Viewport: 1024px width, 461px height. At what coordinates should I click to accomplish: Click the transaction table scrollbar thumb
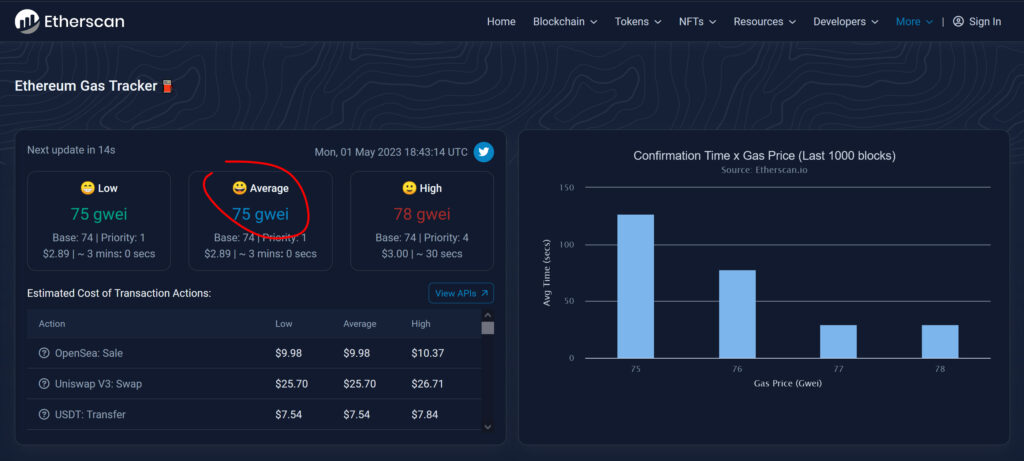[x=488, y=328]
